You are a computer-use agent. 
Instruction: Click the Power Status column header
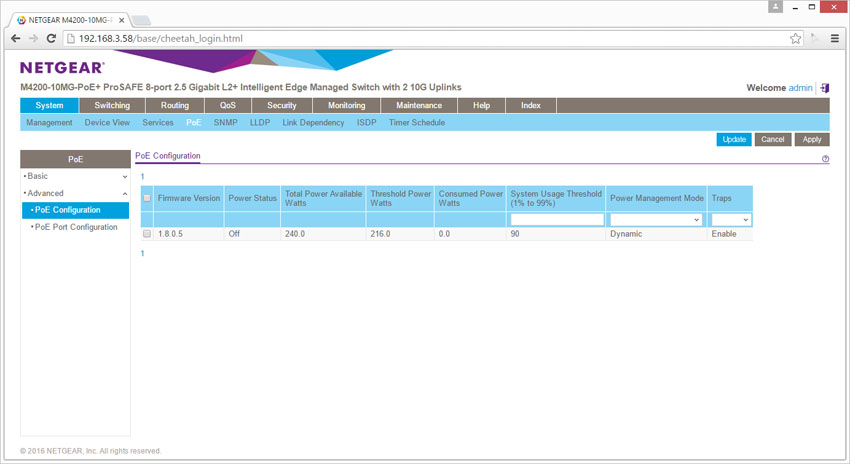pos(253,198)
